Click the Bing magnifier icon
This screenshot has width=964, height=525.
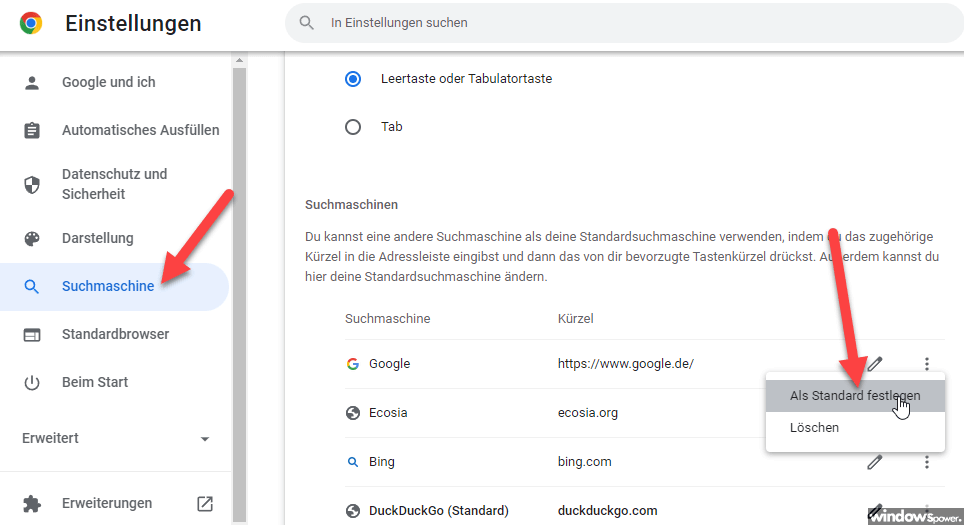click(x=353, y=462)
